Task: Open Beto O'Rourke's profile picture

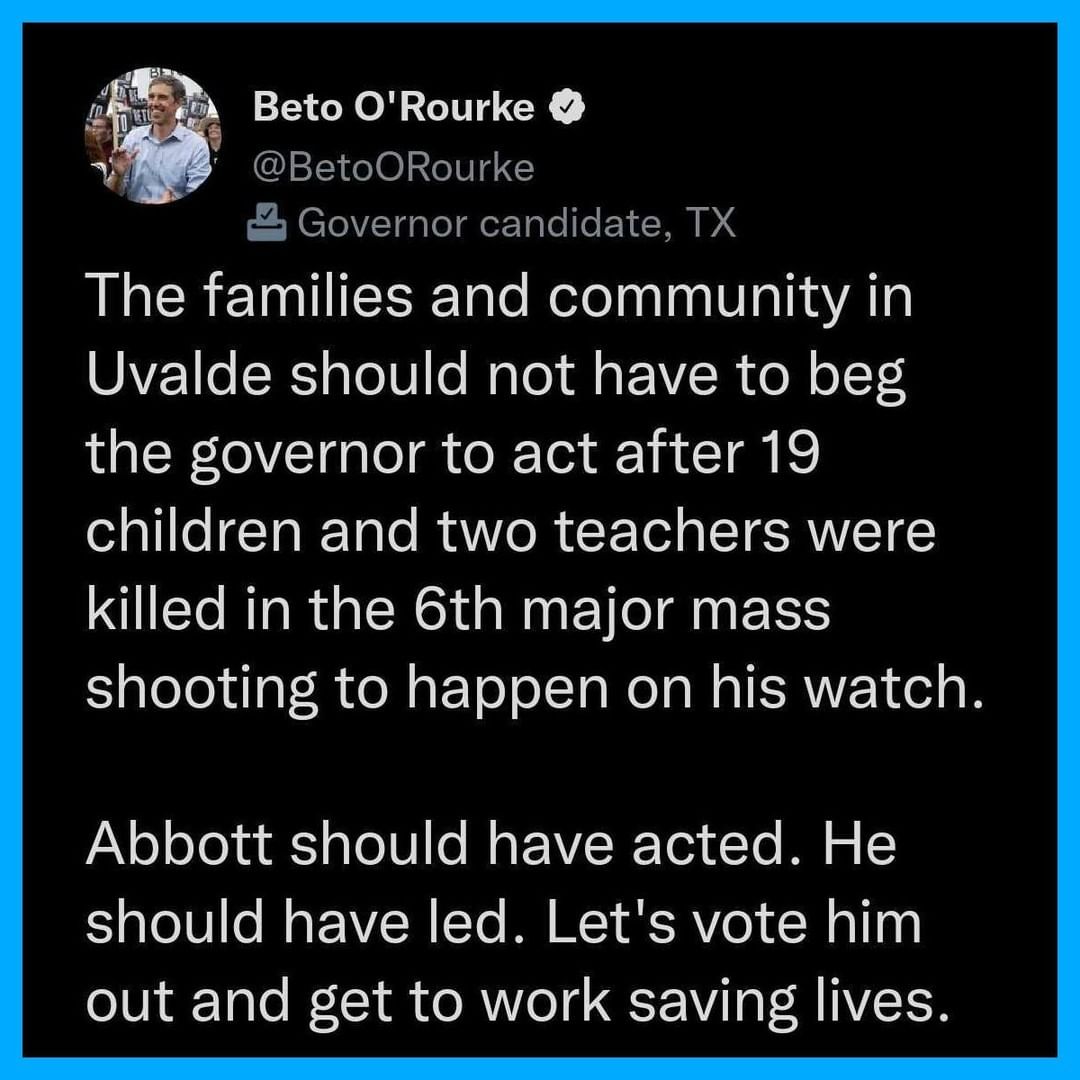Action: (x=152, y=136)
